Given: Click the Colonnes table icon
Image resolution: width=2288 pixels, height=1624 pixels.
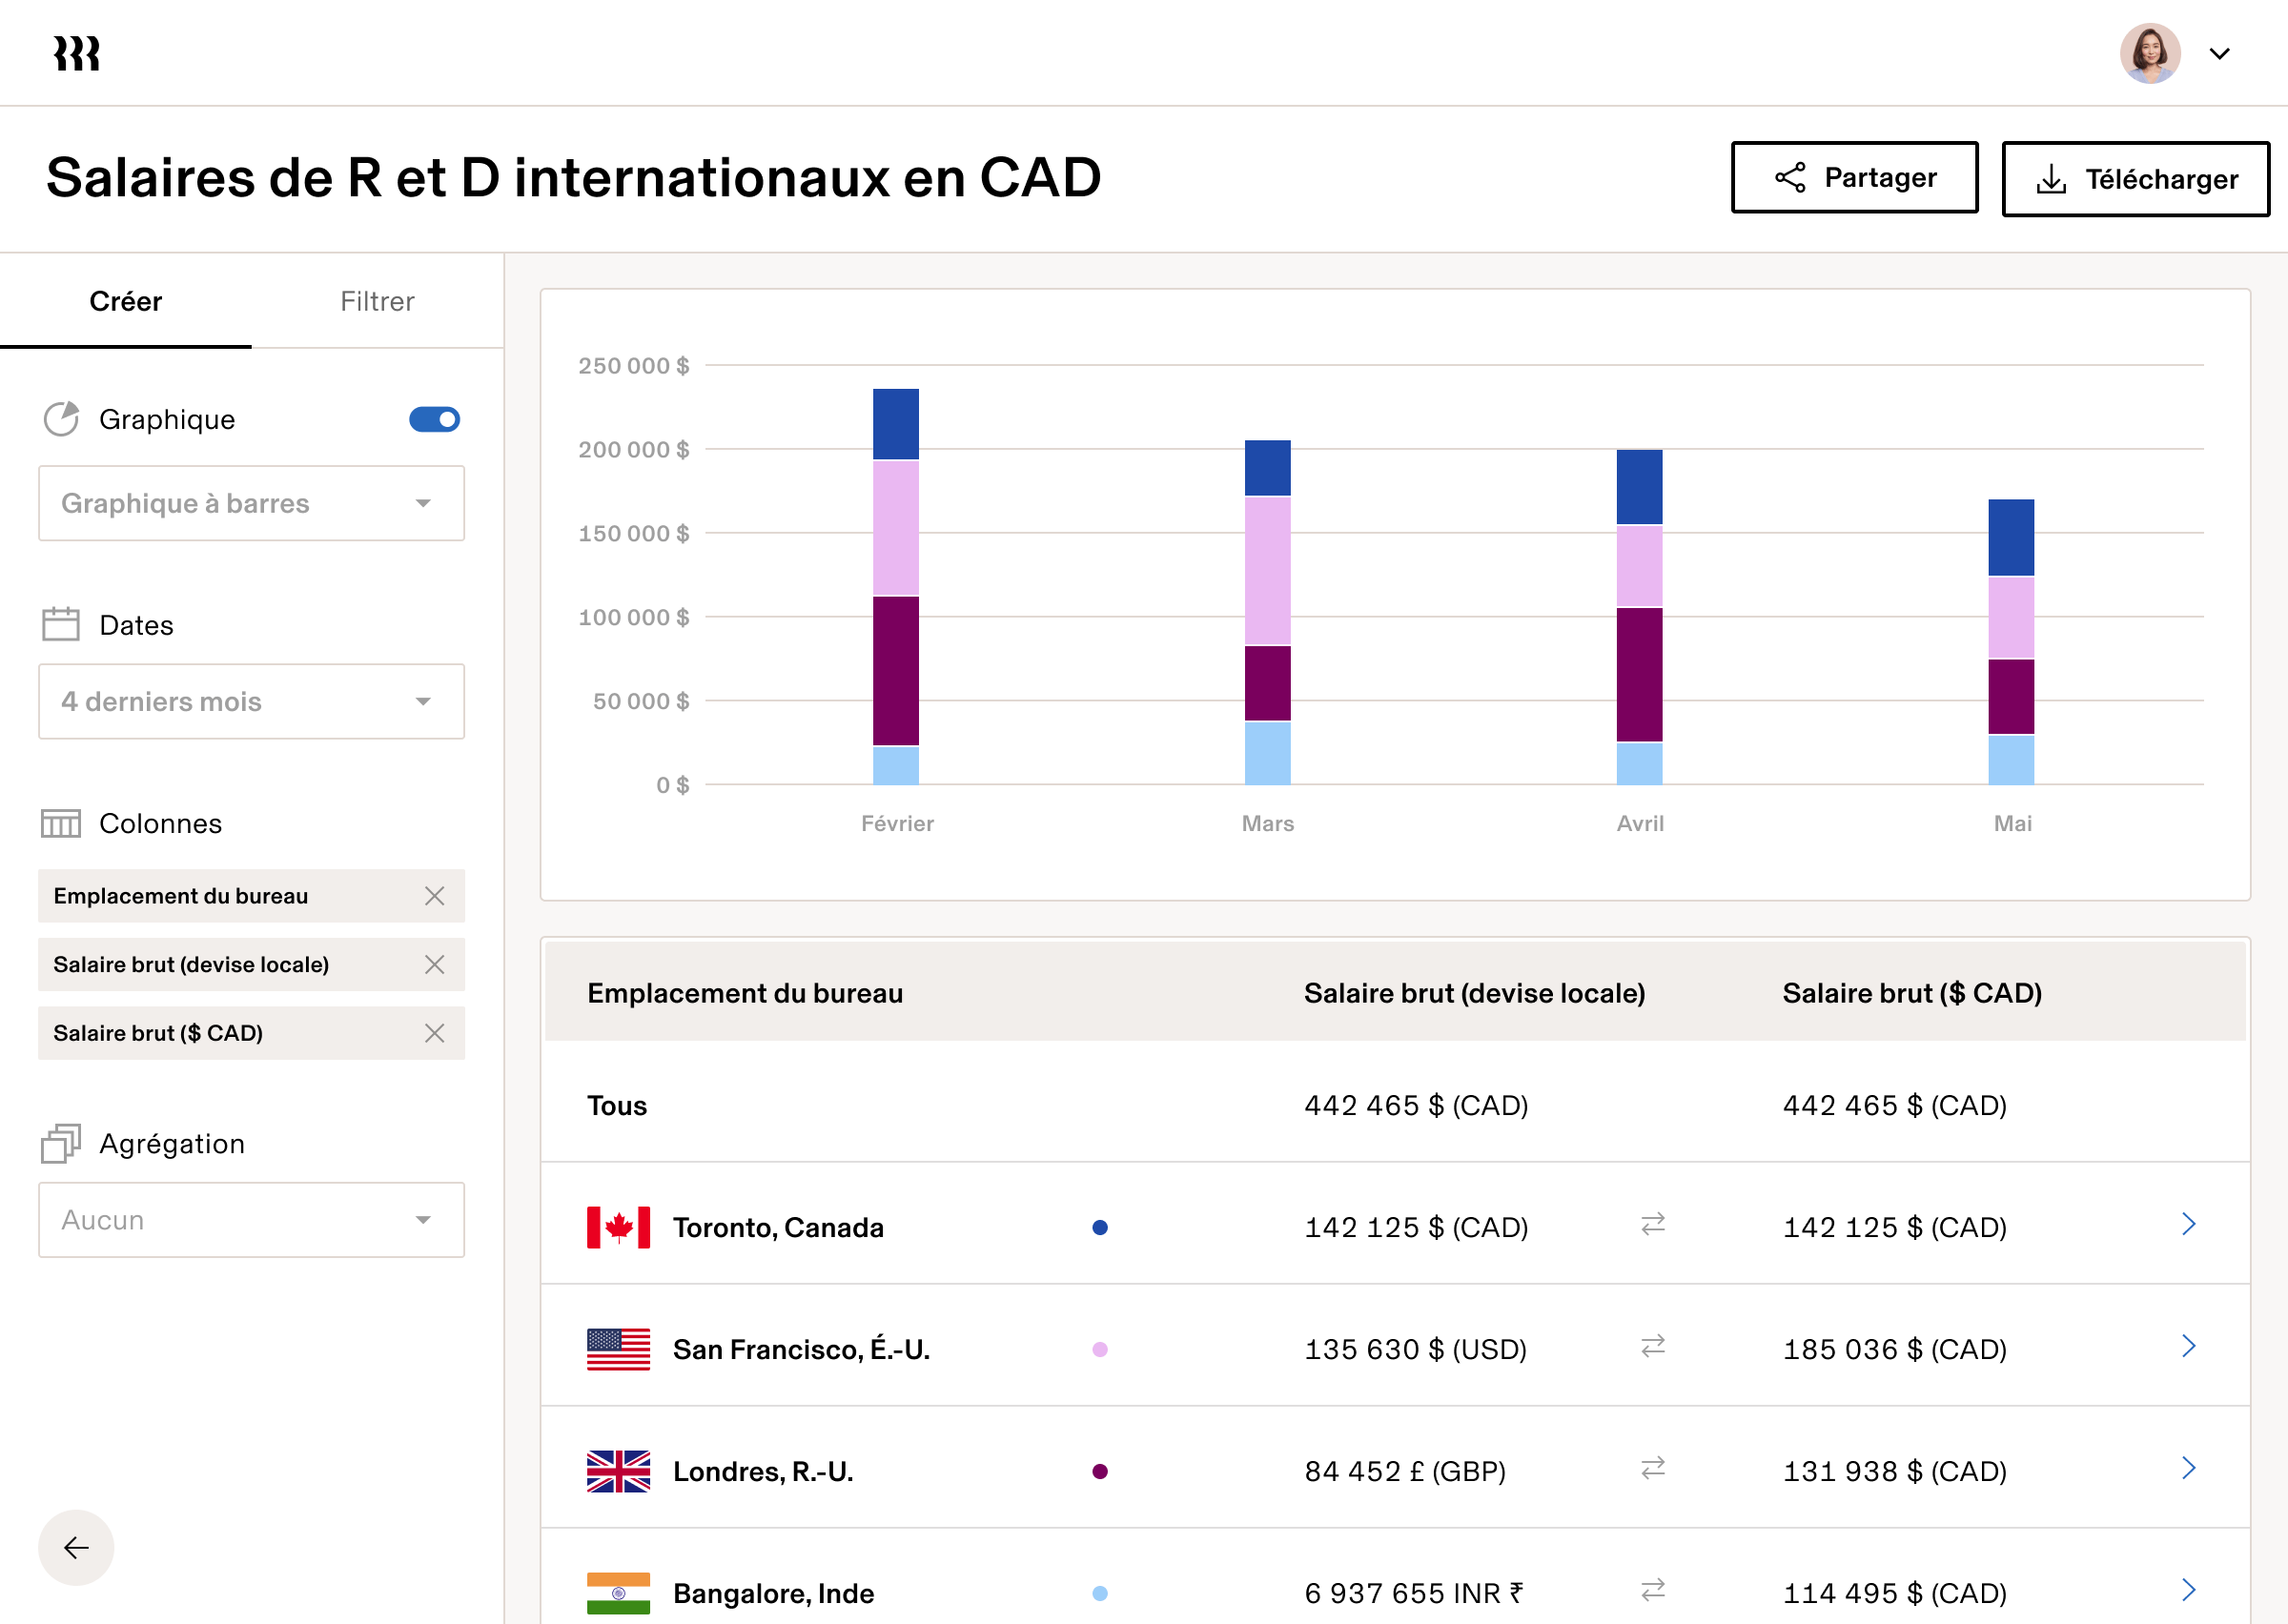Looking at the screenshot, I should pos(60,822).
